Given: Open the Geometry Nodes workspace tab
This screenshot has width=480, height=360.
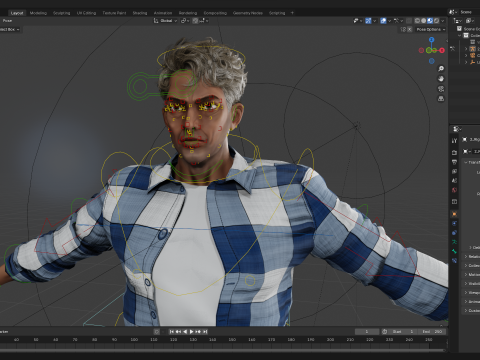Looking at the screenshot, I should 248,13.
